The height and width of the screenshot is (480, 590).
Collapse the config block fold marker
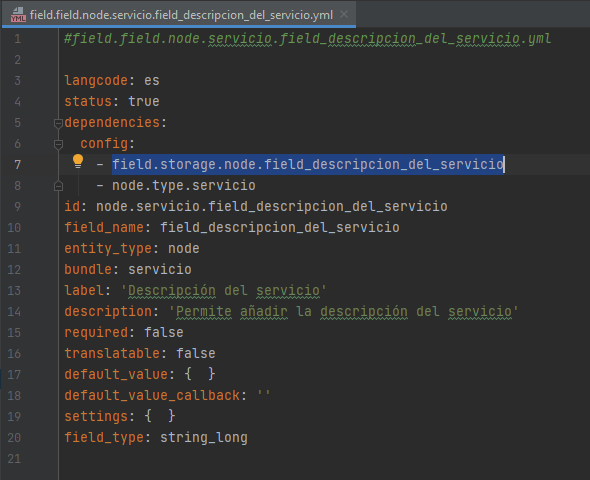(58, 144)
